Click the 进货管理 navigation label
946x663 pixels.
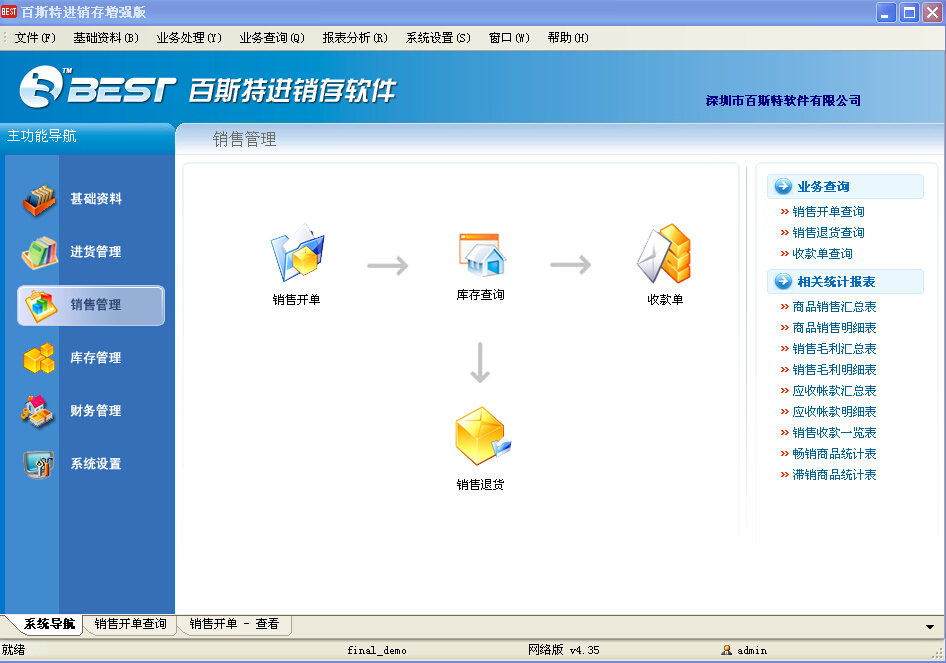(x=96, y=252)
